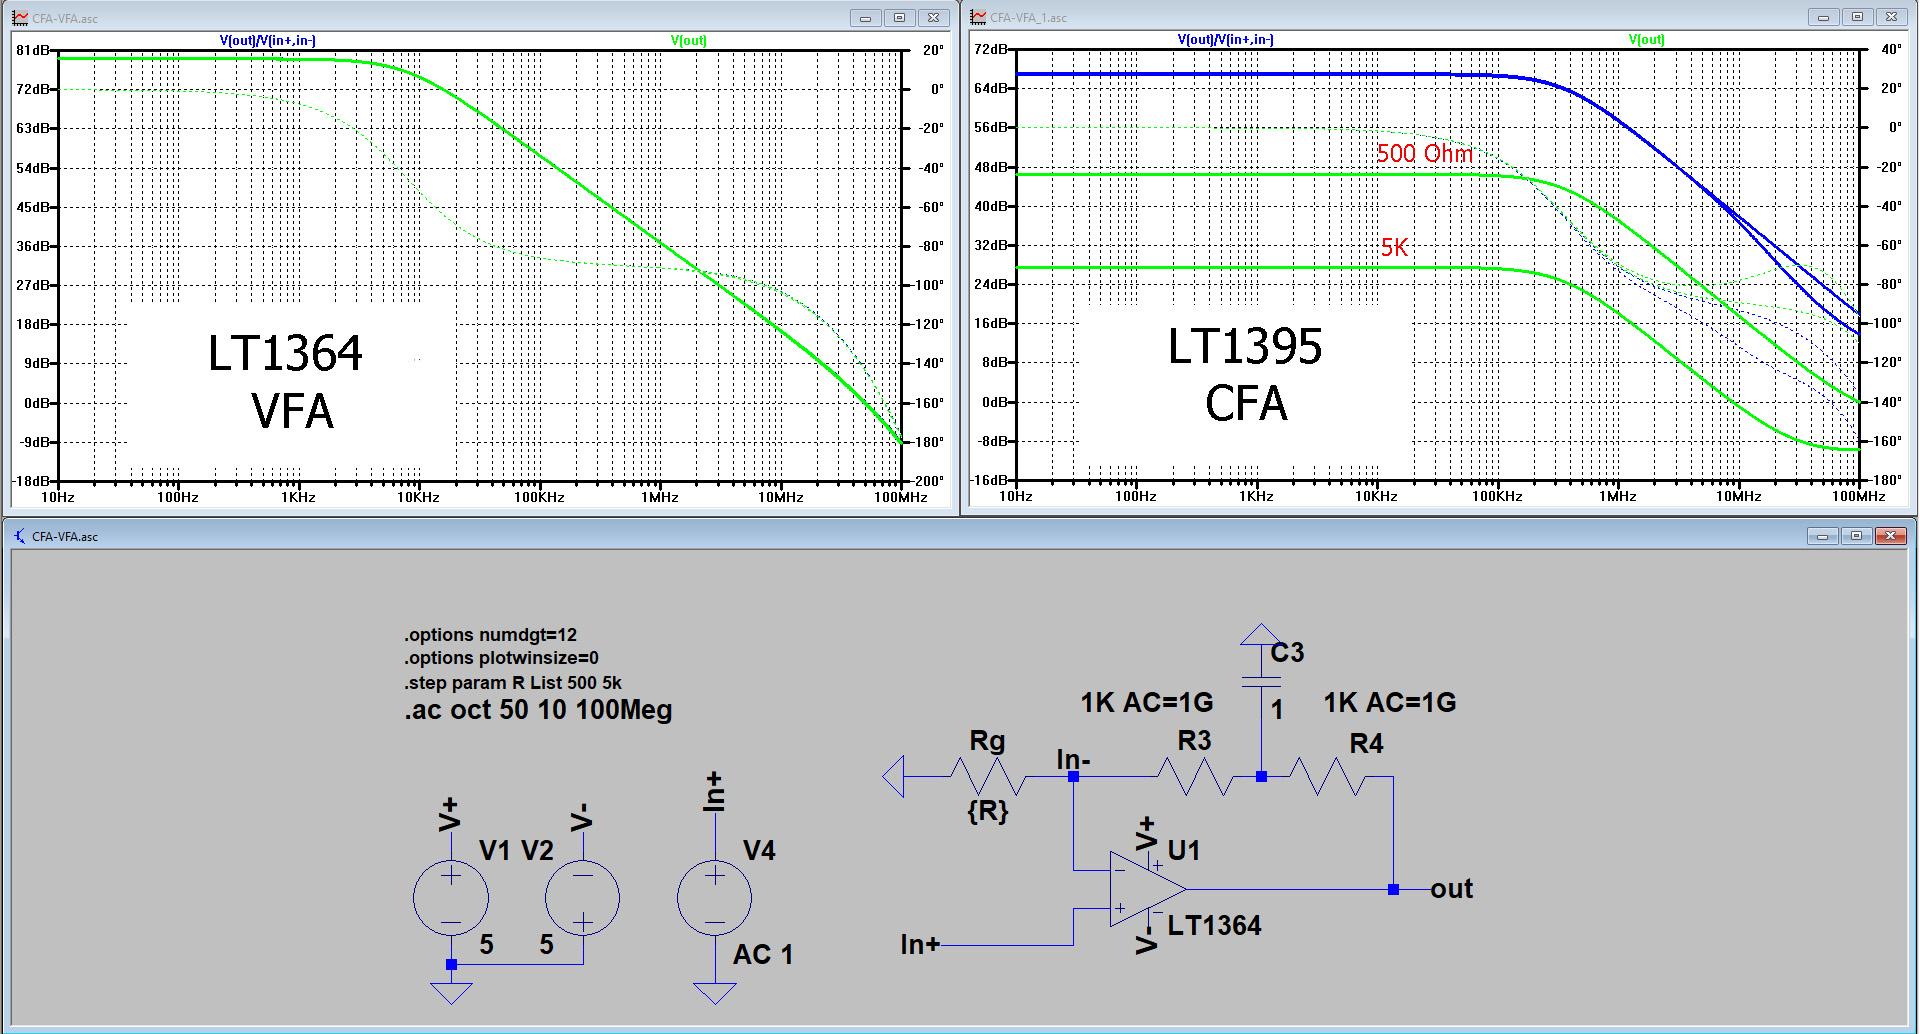Select the R4 resistor symbol
Screen dimensions: 1920x1034
coord(1327,776)
